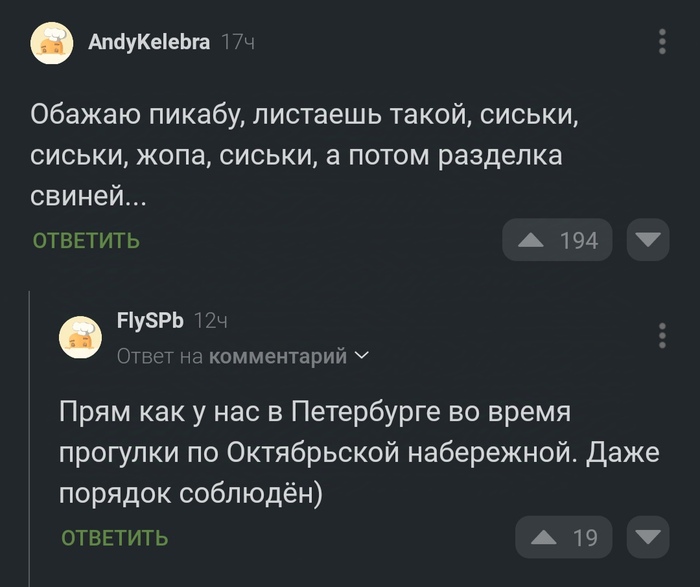
Task: Click the 19 rating count
Action: pyautogui.click(x=585, y=538)
